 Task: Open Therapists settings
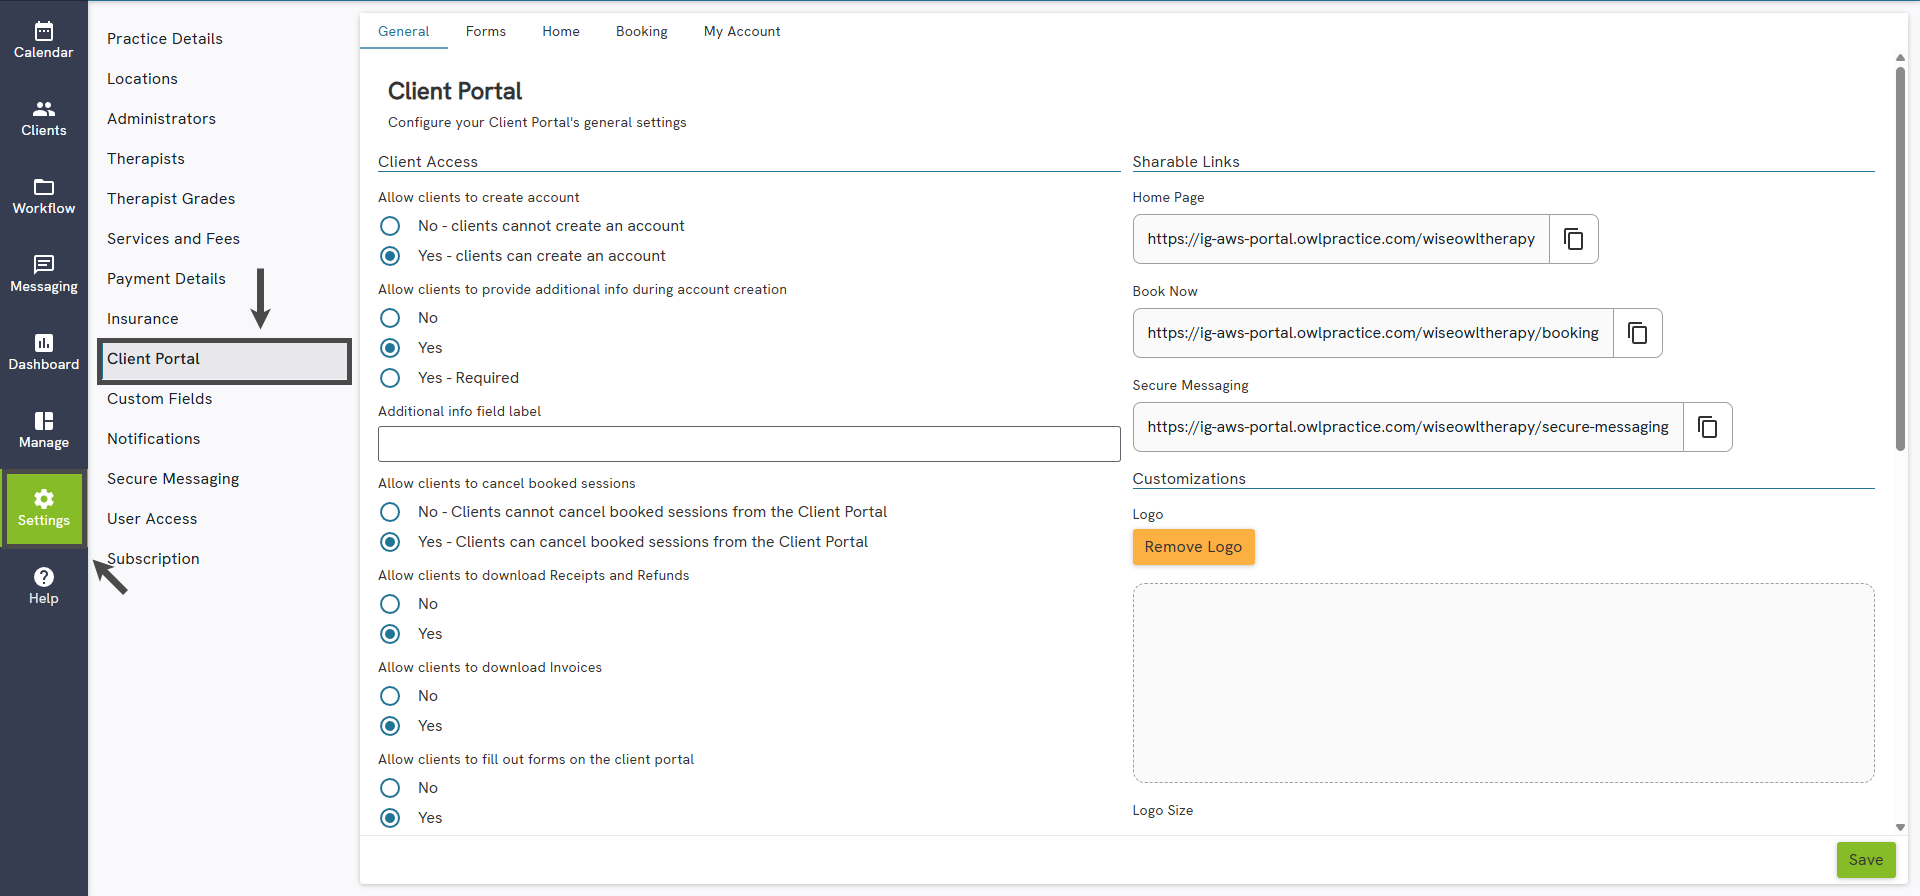click(146, 159)
